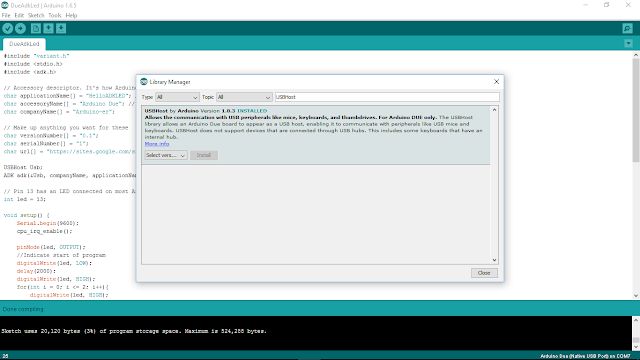Close Library Manager with the X button
The width and height of the screenshot is (640, 360).
[496, 82]
